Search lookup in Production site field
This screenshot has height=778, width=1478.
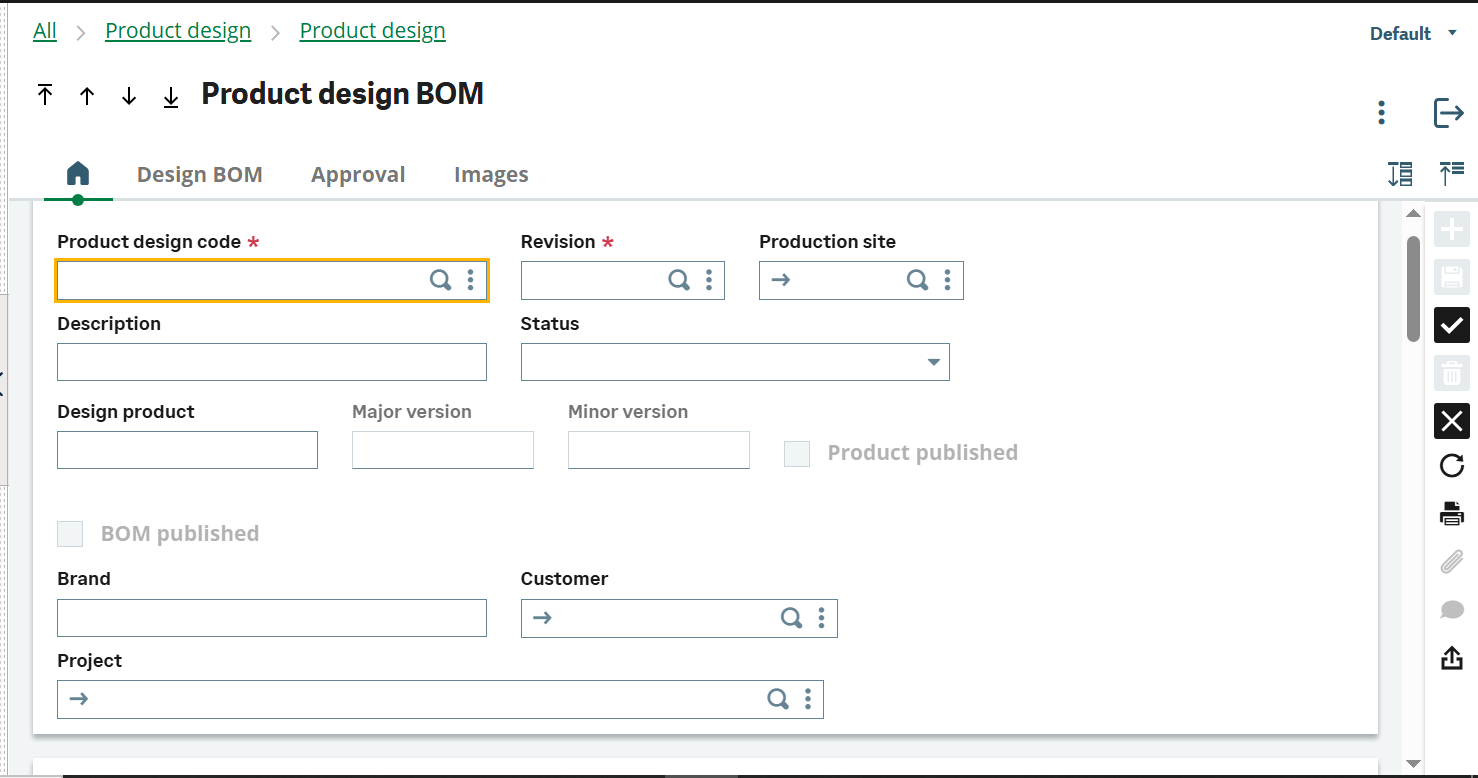pos(917,280)
